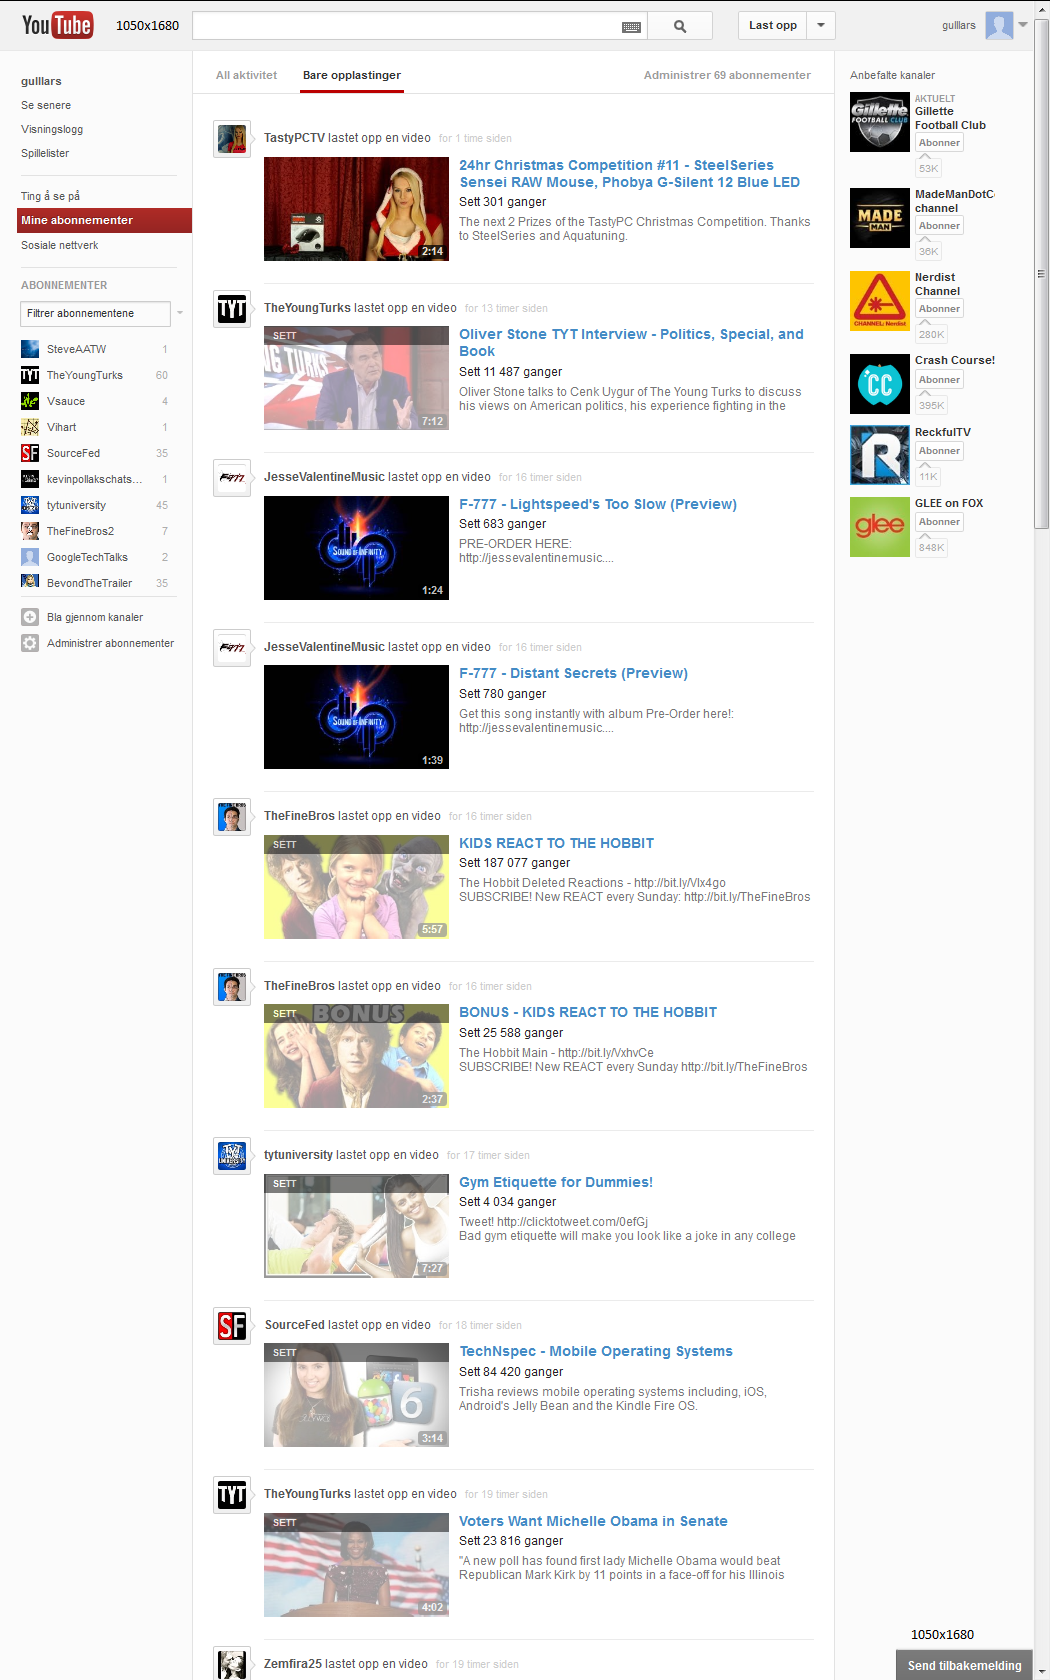Click JesseValentineMusic avatar beside Lightspeed video
Image resolution: width=1050 pixels, height=1680 pixels.
pos(232,478)
